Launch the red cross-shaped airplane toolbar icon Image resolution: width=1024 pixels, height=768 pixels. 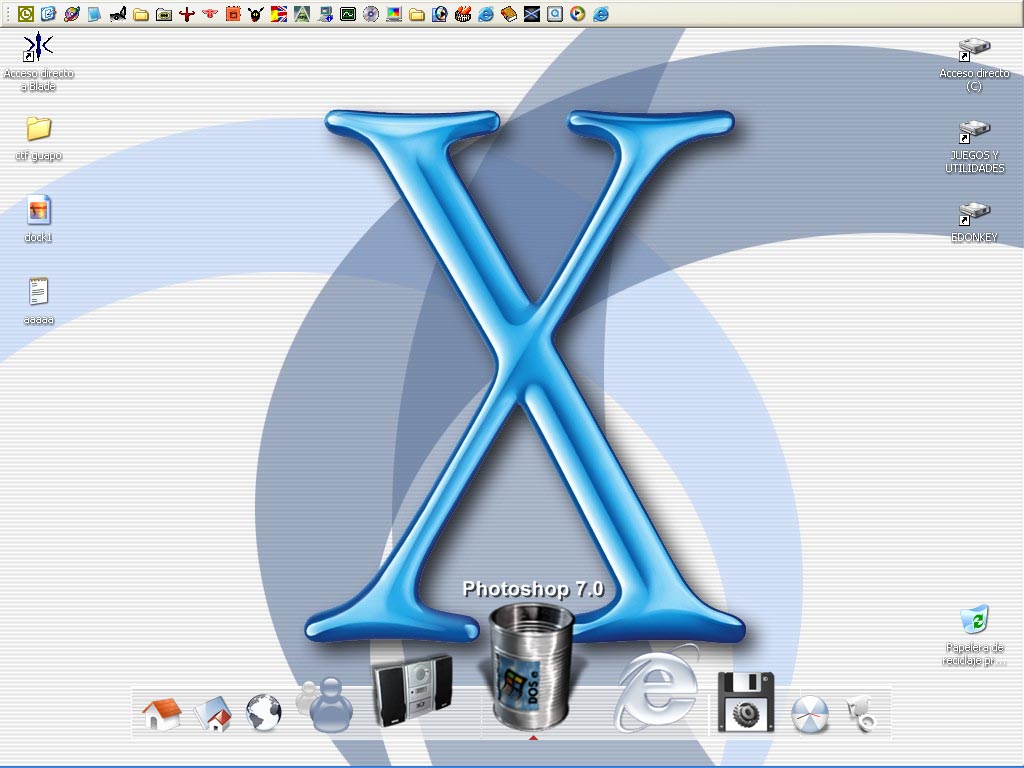(x=187, y=14)
